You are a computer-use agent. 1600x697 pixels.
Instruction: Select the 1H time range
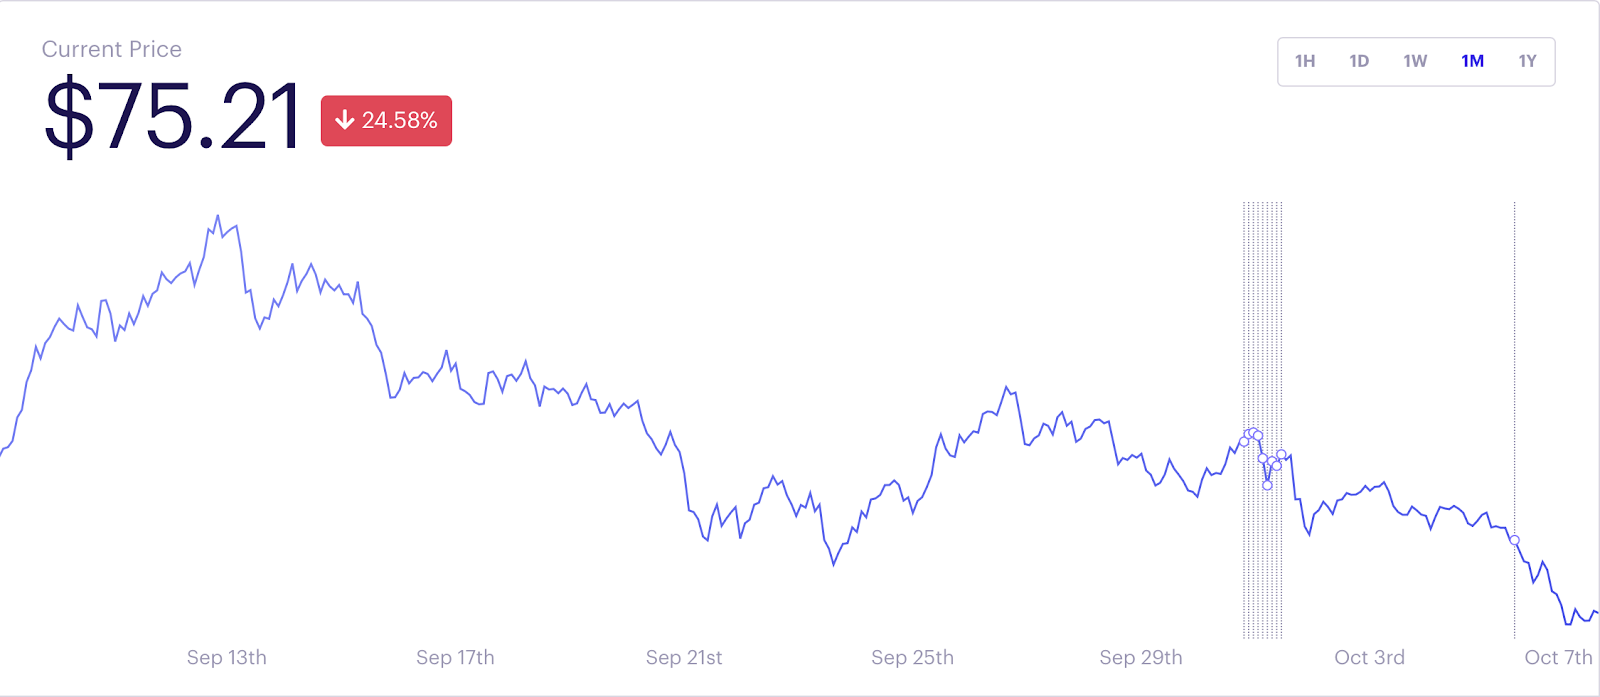(1305, 61)
